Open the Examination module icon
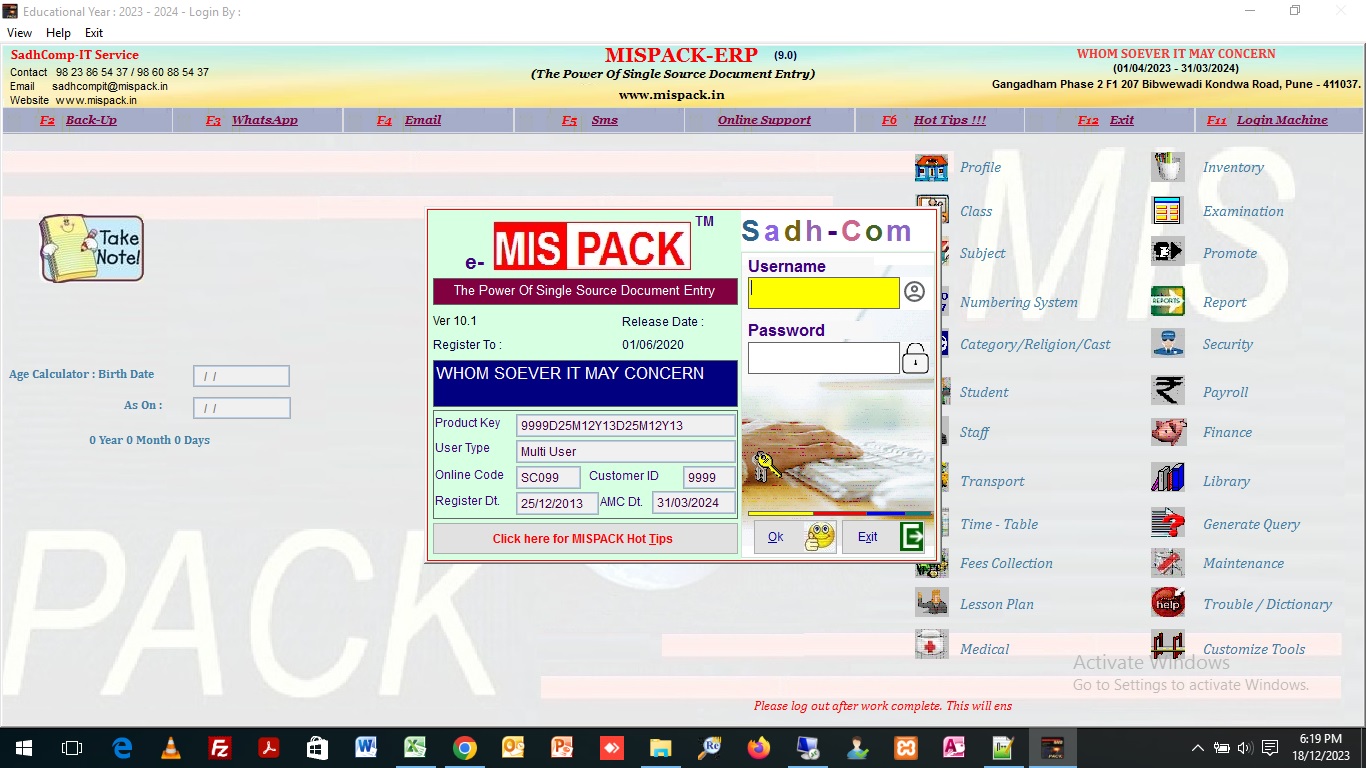 point(1167,210)
